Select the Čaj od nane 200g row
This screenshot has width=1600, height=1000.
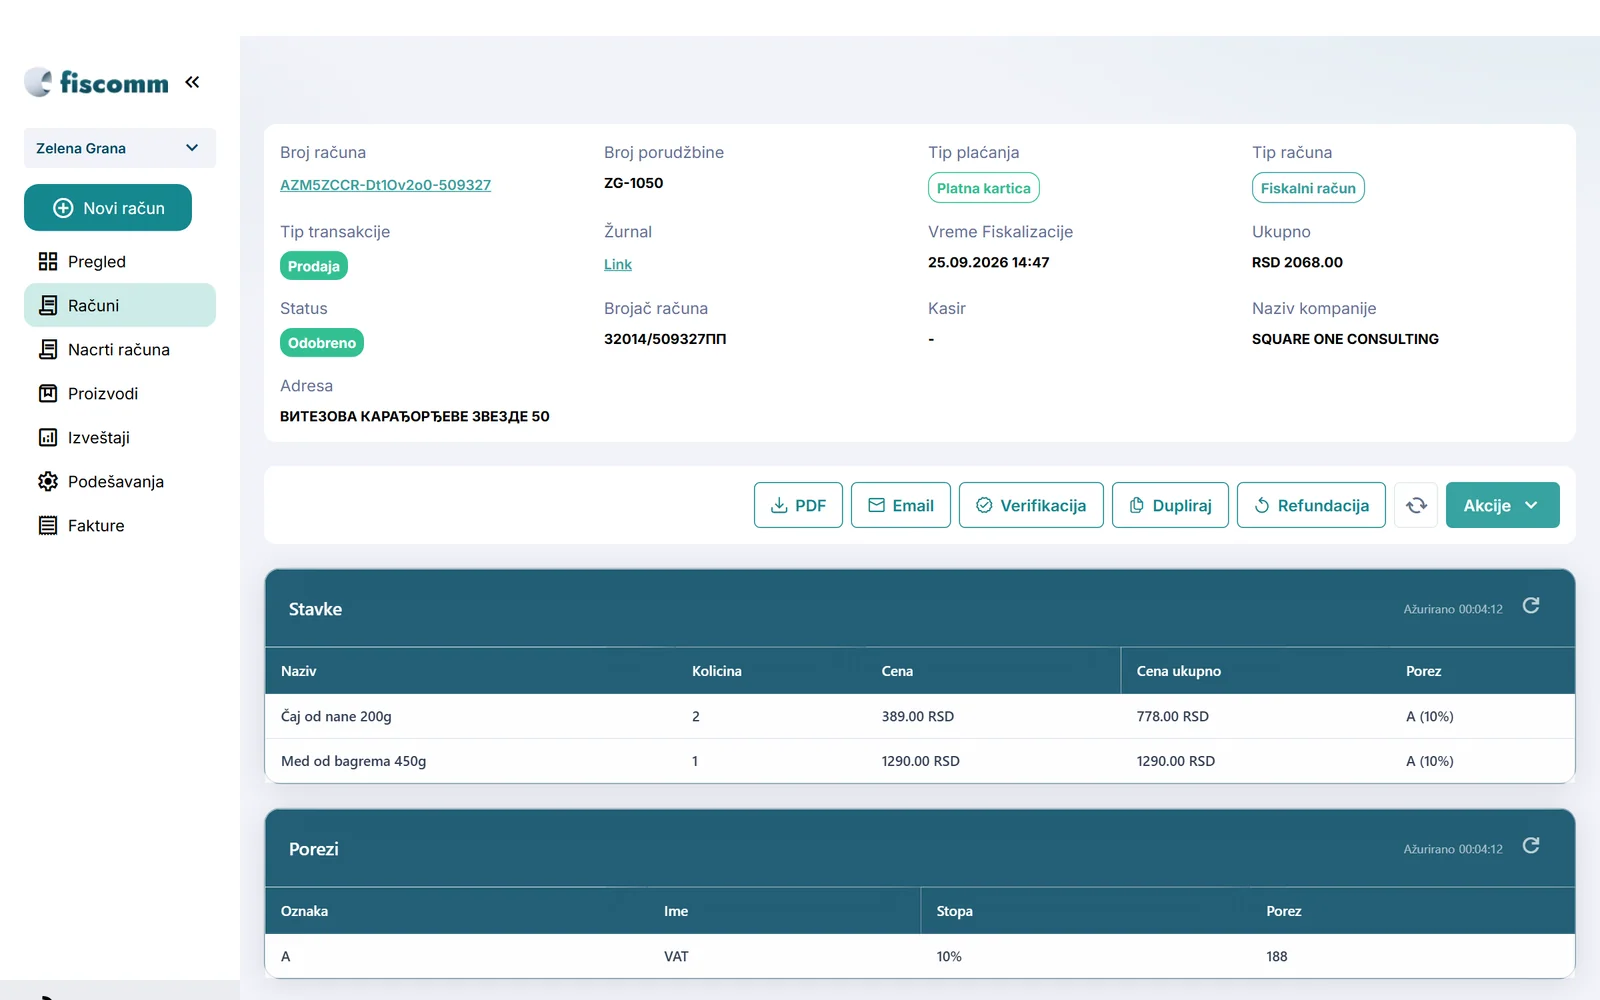pos(920,716)
